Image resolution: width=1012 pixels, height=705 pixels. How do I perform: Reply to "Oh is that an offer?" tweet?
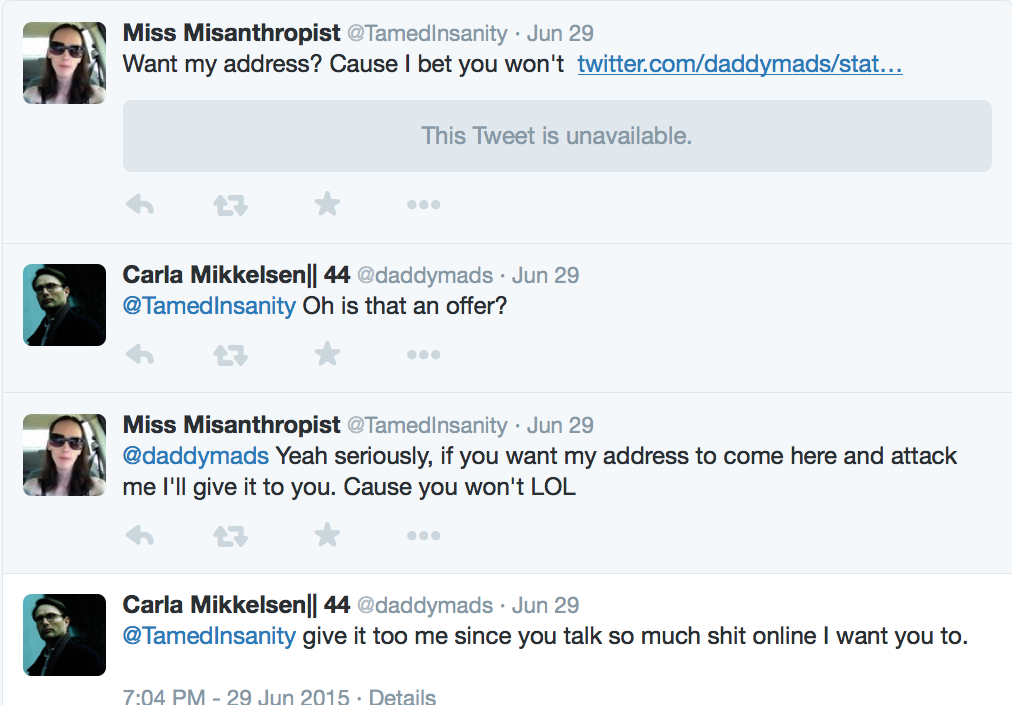pos(140,354)
